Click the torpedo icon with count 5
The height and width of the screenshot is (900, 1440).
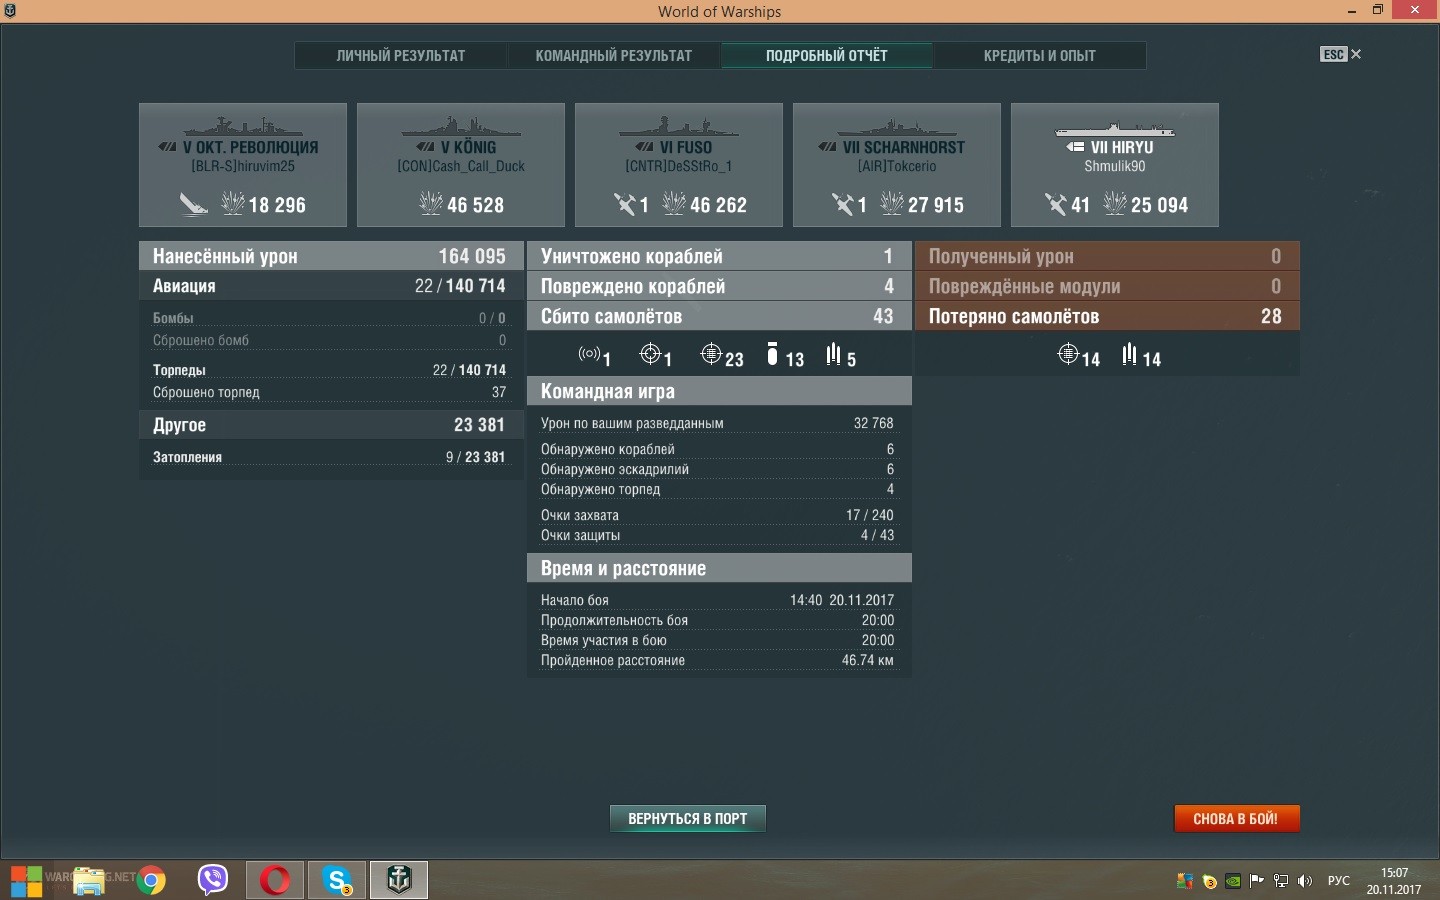coord(833,354)
